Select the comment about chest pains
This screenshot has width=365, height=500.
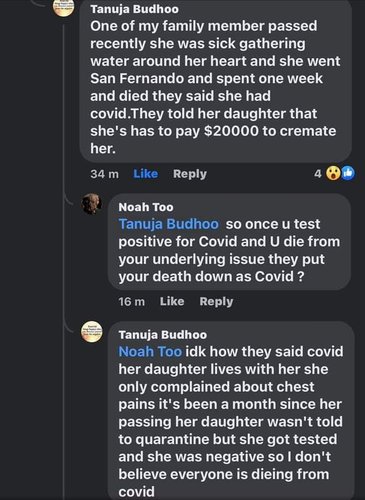[x=231, y=411]
